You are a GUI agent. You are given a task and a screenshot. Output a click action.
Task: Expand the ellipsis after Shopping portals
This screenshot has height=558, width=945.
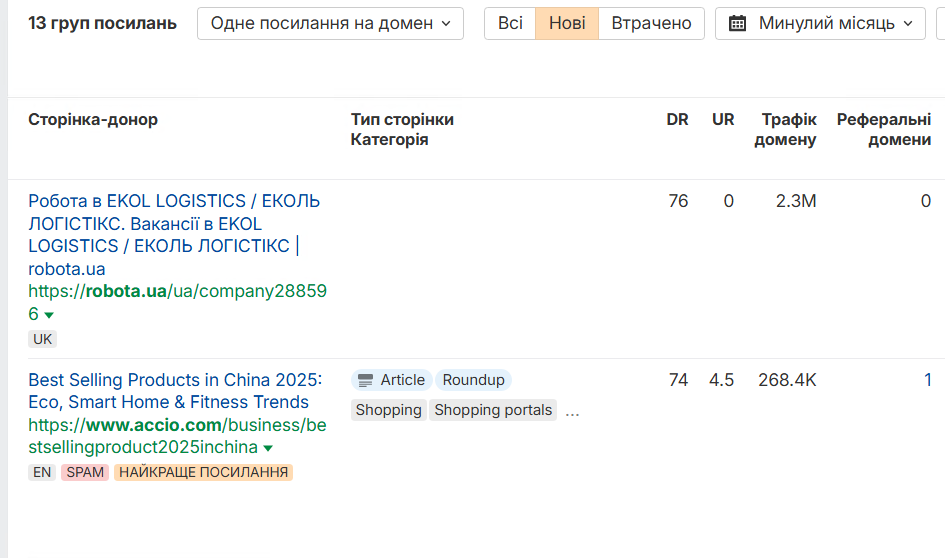click(572, 411)
